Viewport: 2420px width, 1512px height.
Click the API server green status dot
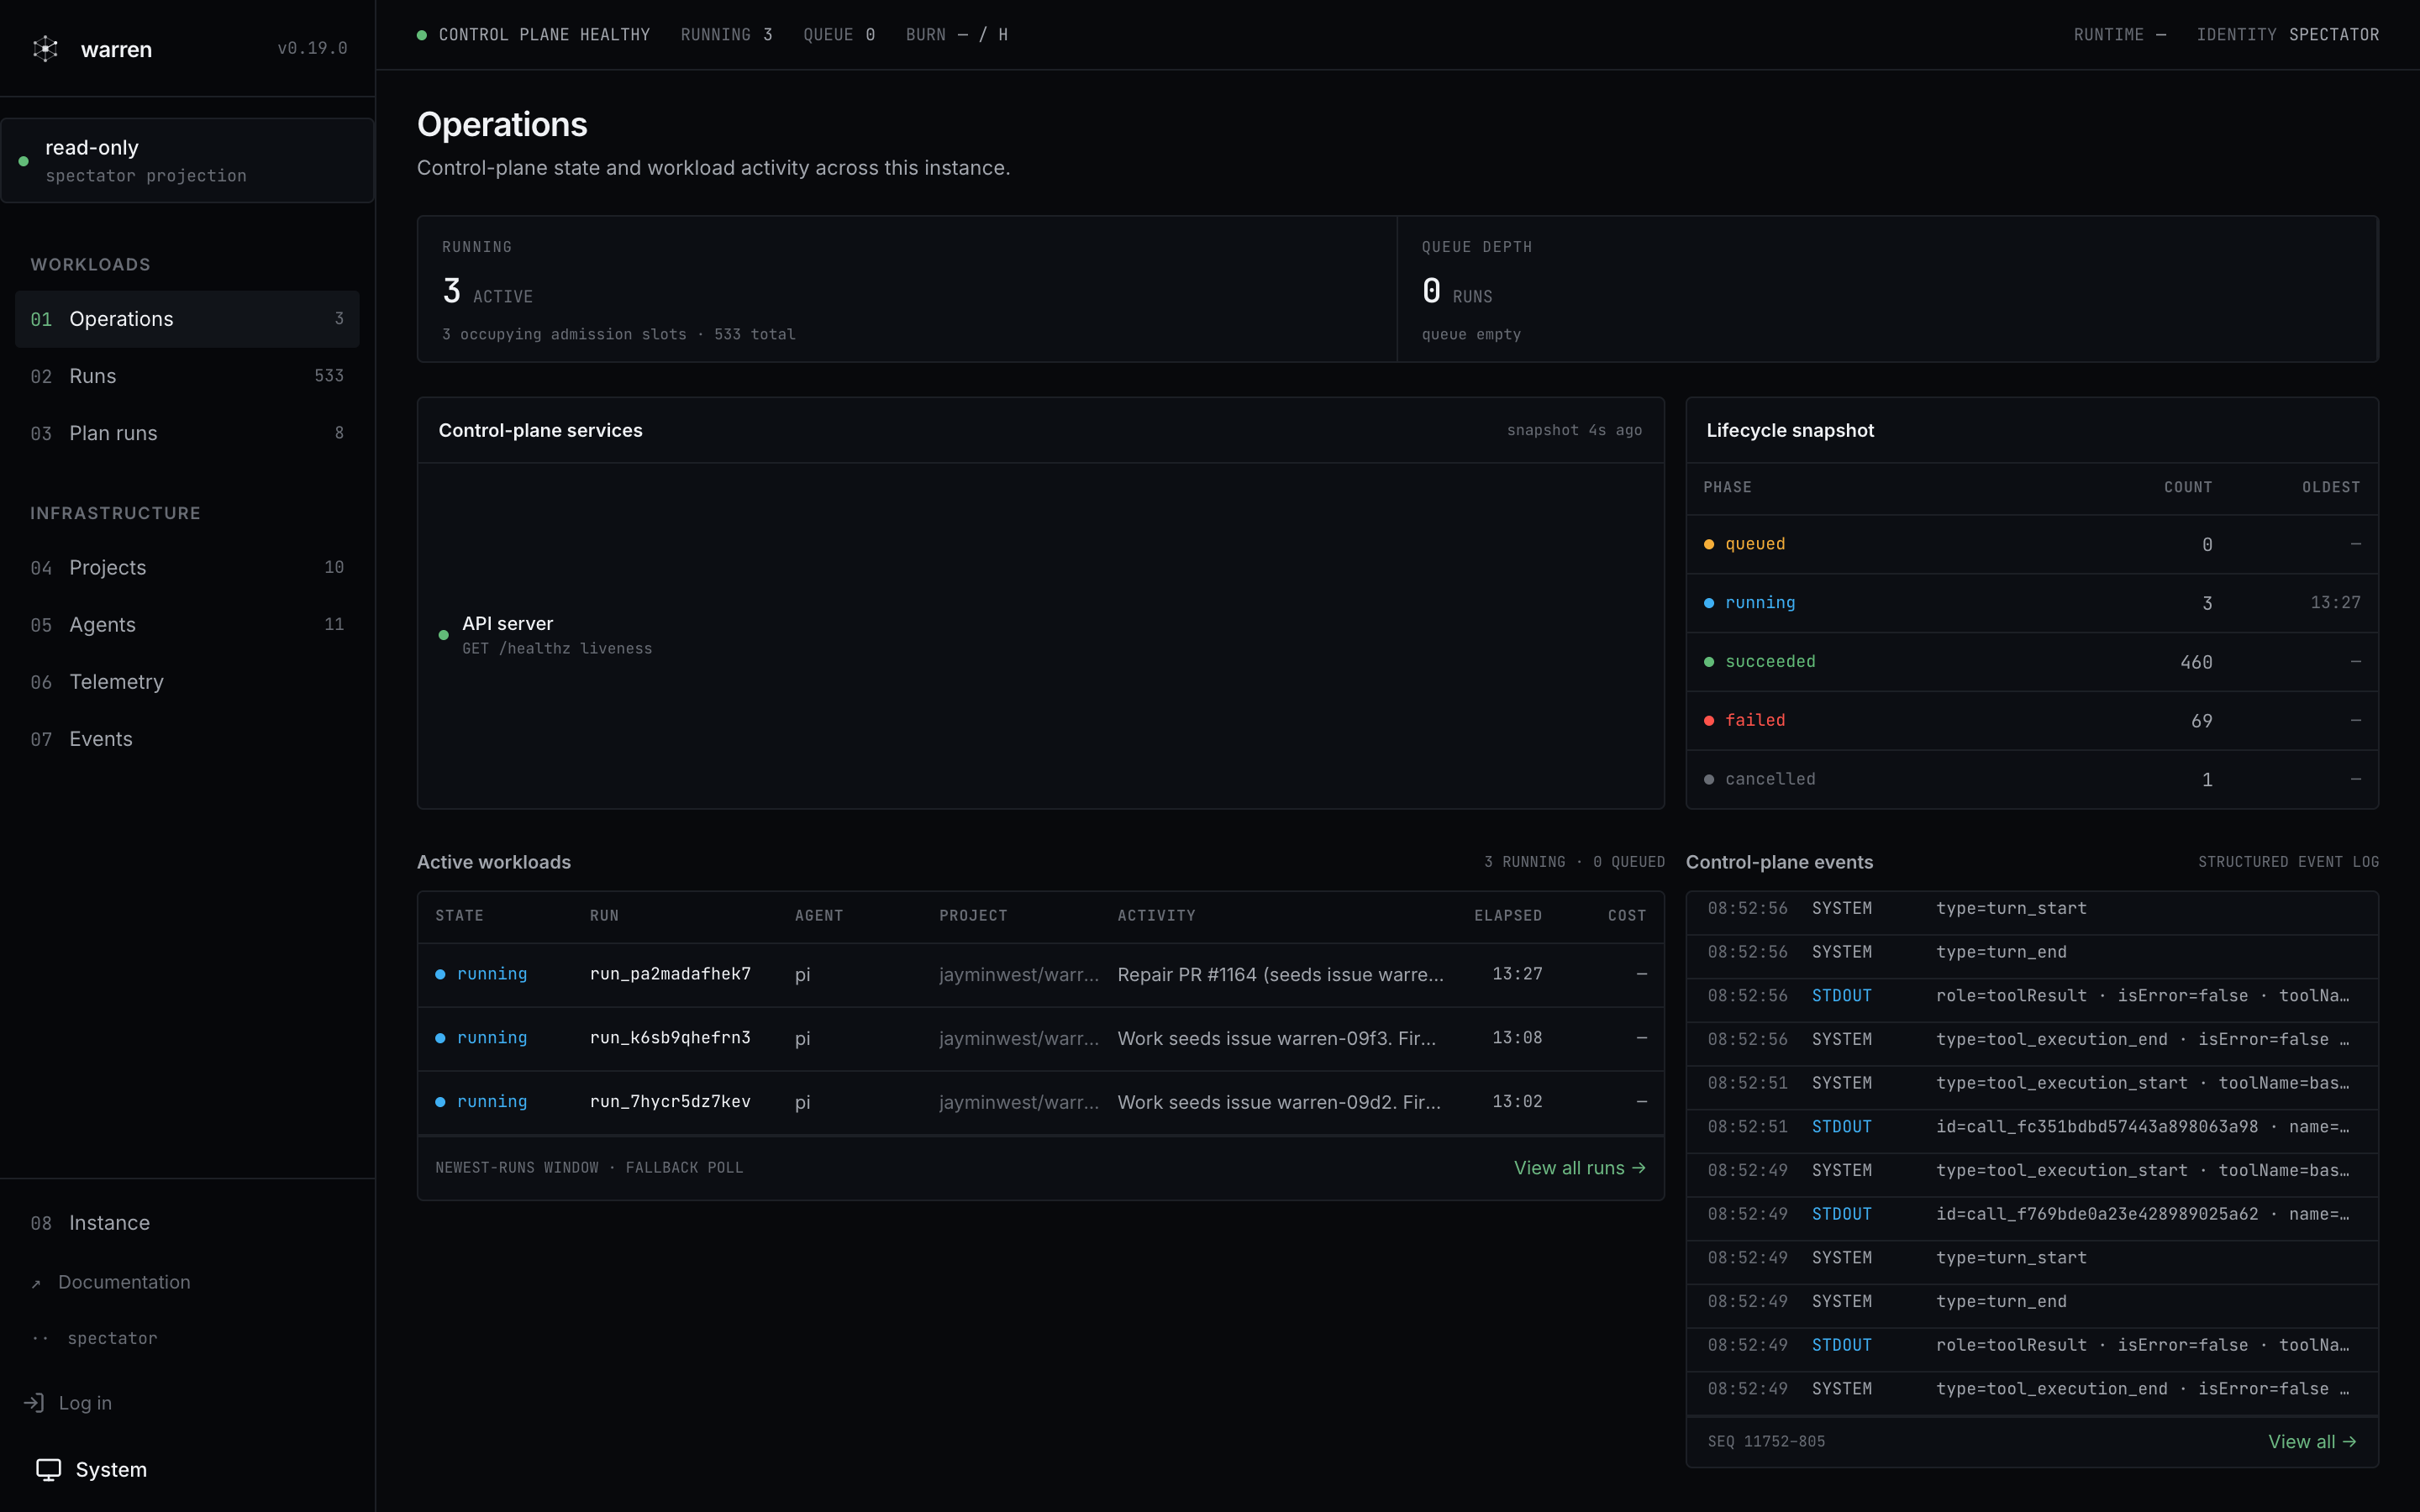[444, 635]
